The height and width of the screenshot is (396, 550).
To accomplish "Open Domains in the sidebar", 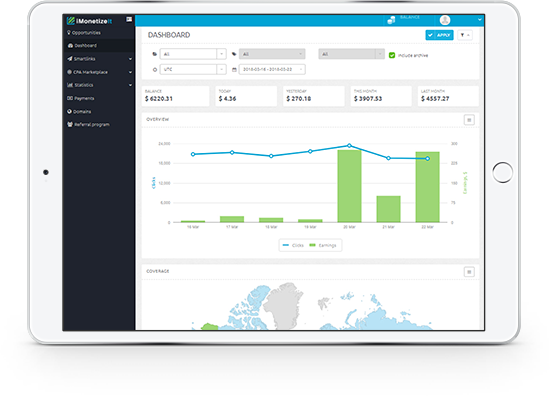I will tap(99, 112).
